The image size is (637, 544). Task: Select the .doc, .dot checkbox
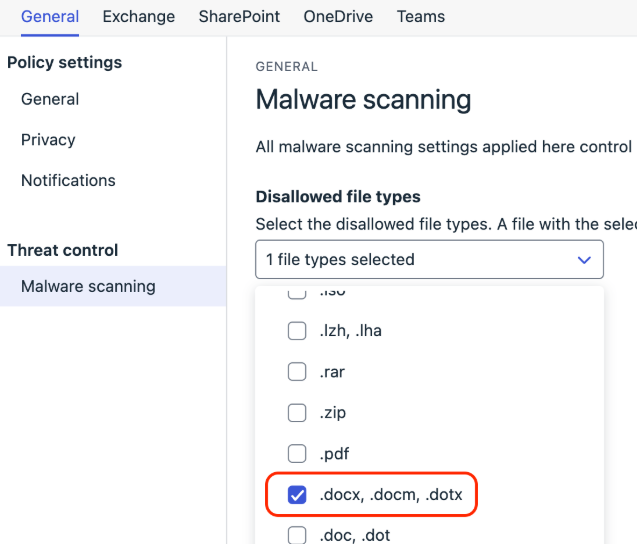297,535
